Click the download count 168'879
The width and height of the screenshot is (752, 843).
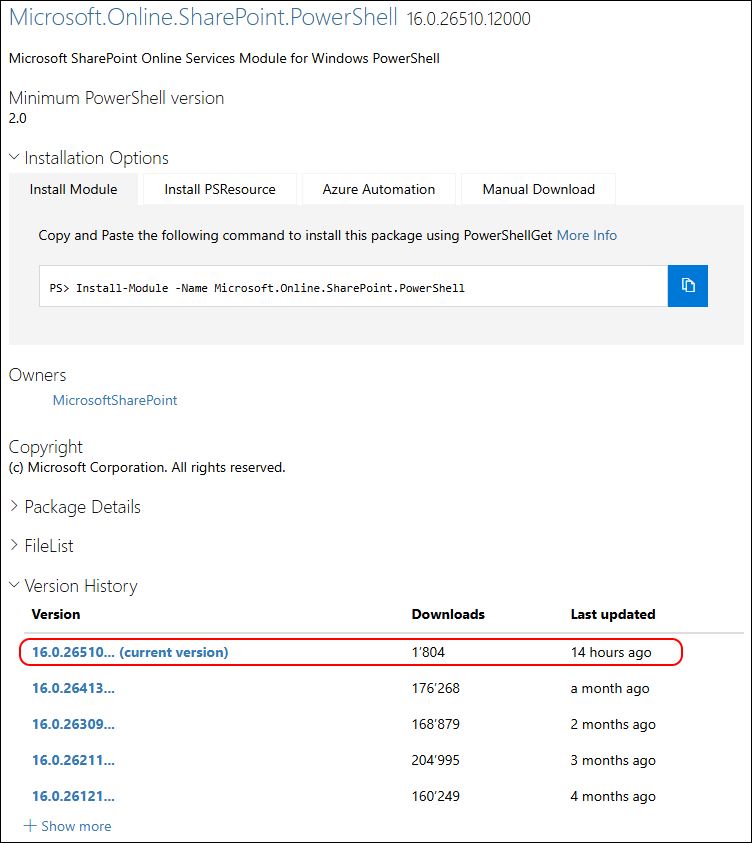[435, 724]
